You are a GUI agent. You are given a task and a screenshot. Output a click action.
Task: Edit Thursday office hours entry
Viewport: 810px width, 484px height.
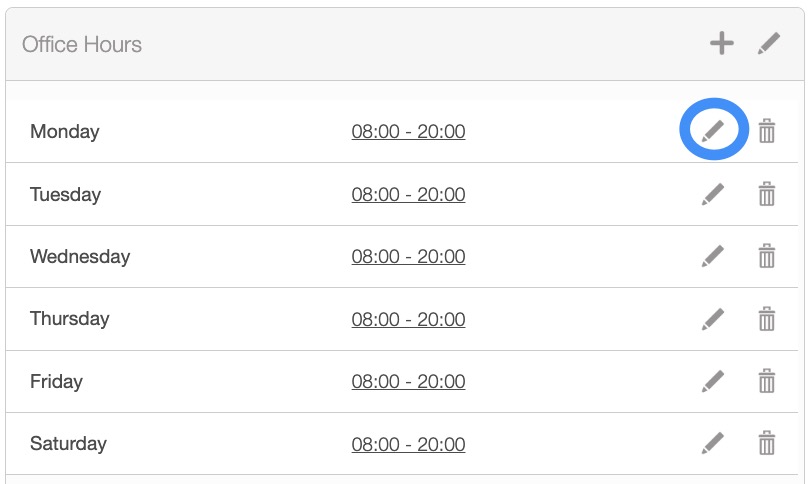pyautogui.click(x=713, y=319)
